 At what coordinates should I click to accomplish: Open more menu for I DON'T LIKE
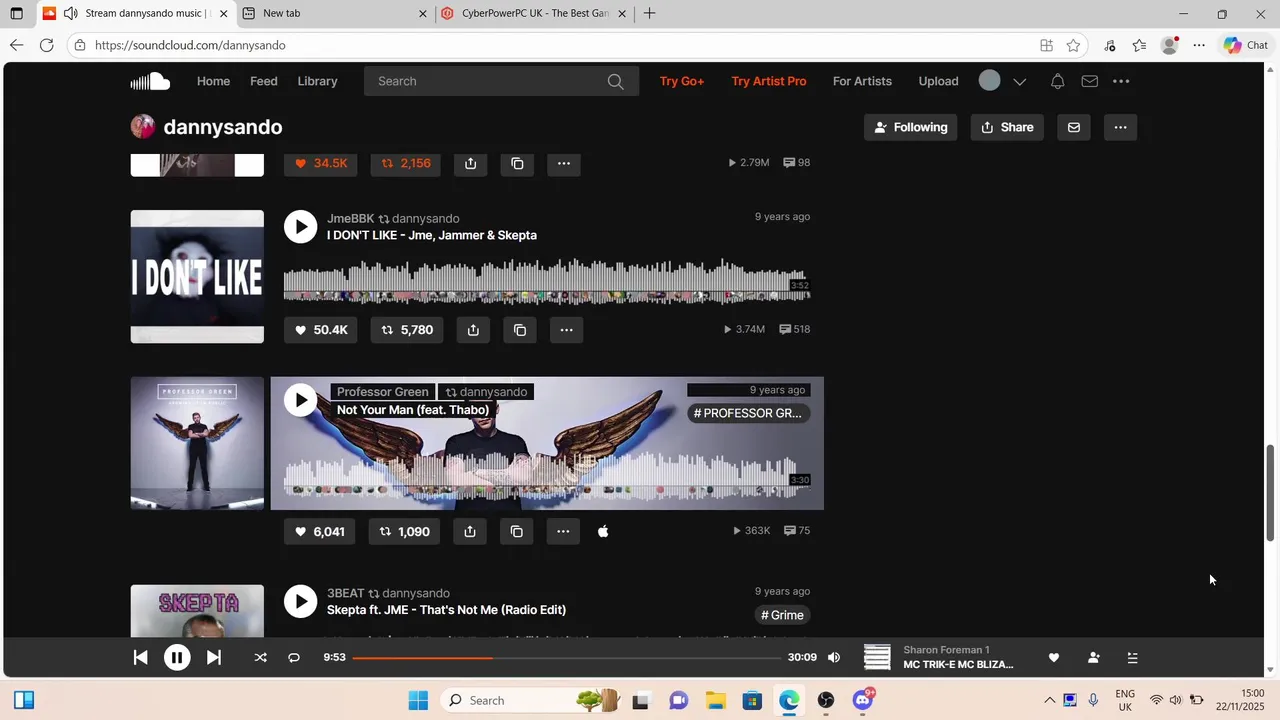coord(566,330)
